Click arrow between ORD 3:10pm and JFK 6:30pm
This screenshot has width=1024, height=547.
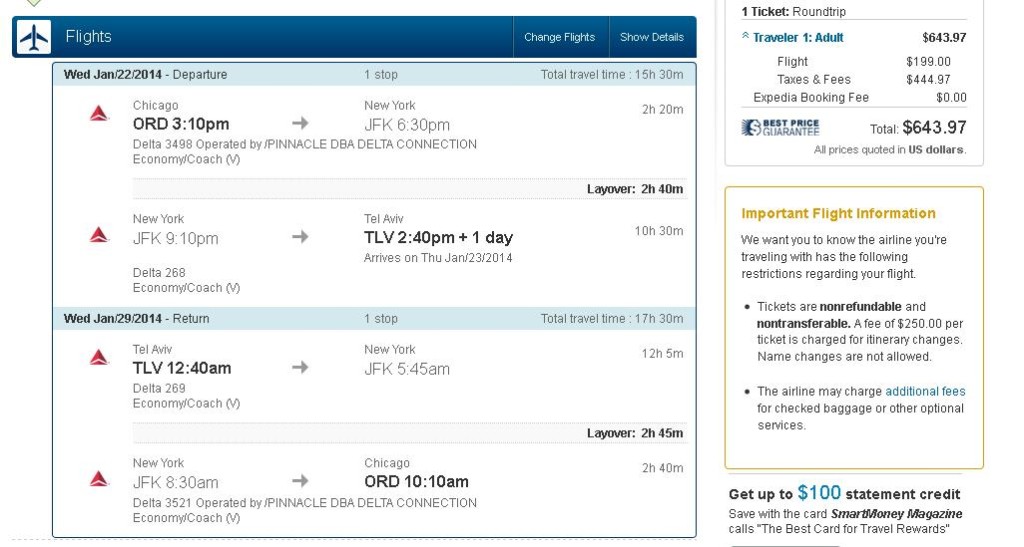point(300,123)
